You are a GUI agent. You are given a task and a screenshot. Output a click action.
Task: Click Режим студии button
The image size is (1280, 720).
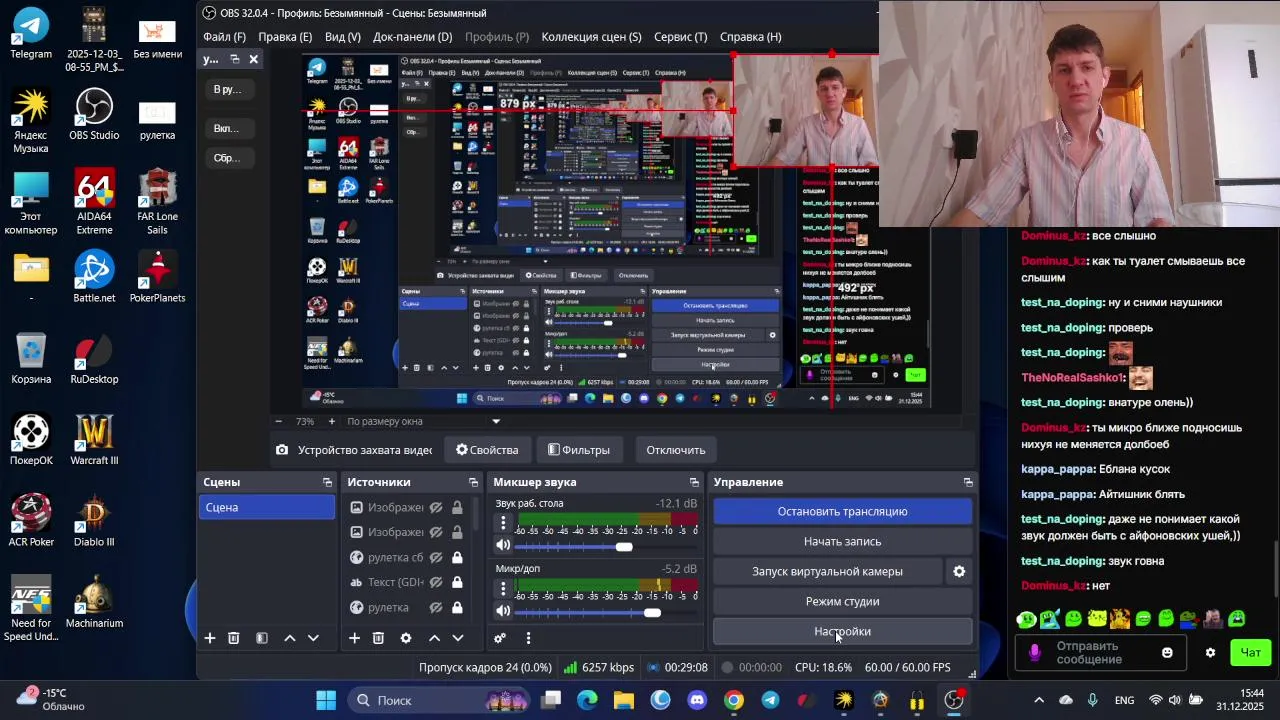coord(842,601)
